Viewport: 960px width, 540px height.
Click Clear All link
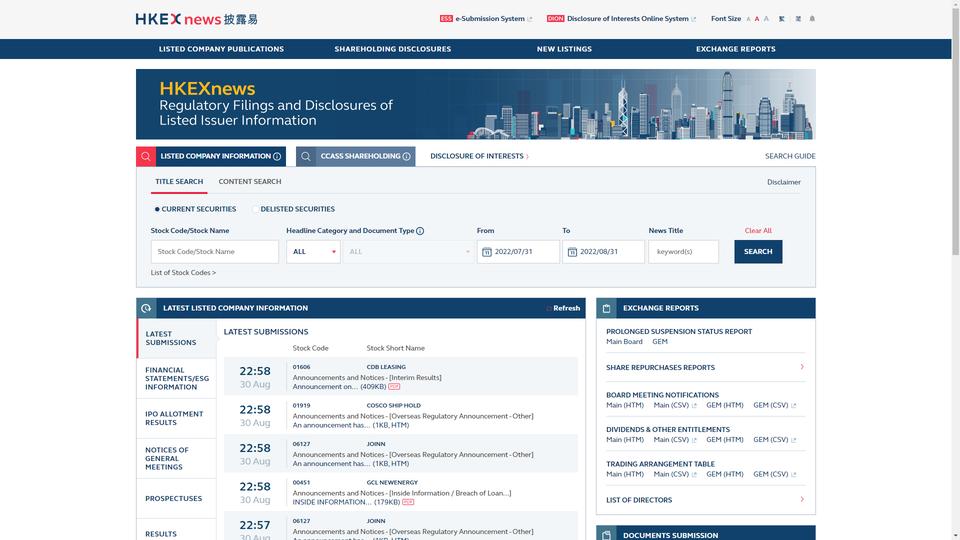tap(758, 231)
